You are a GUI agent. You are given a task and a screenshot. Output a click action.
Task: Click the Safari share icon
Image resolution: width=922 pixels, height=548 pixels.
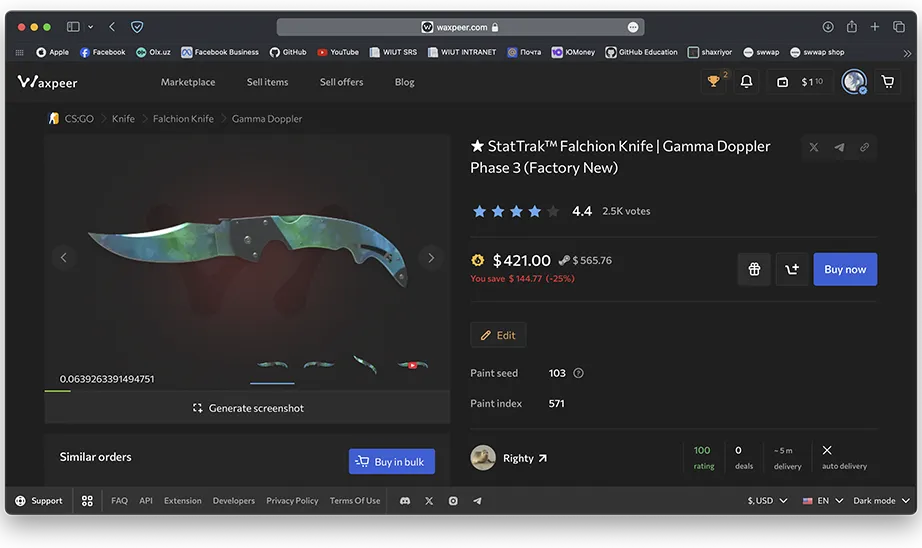pos(851,26)
